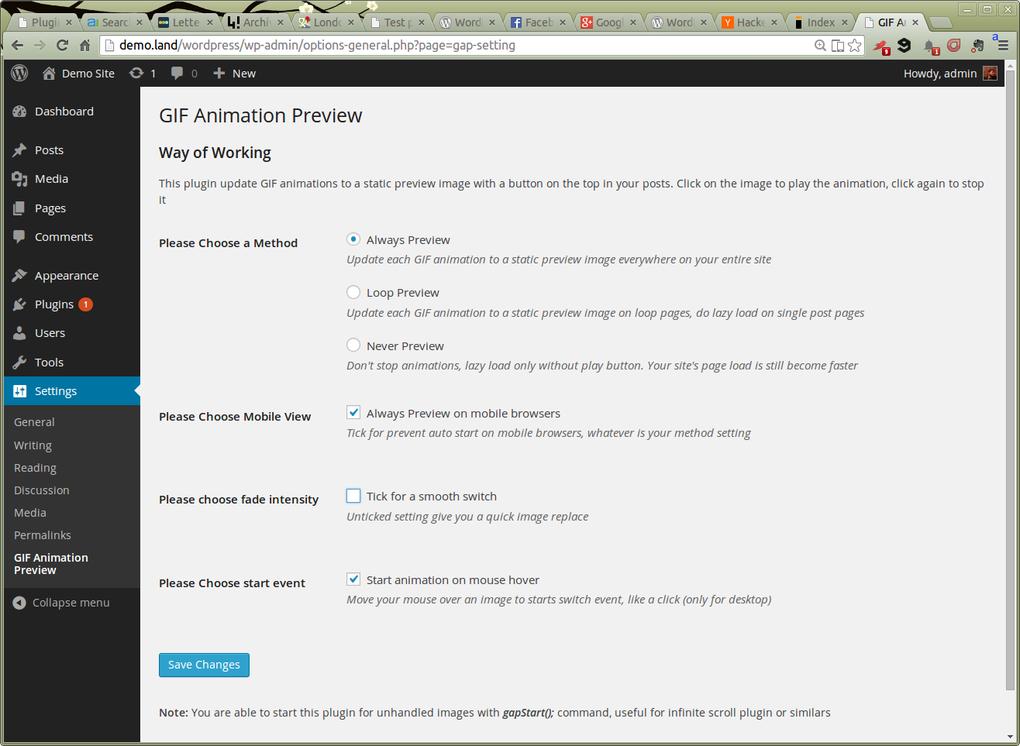Viewport: 1020px width, 746px height.
Task: Reload the current page
Action: point(62,44)
